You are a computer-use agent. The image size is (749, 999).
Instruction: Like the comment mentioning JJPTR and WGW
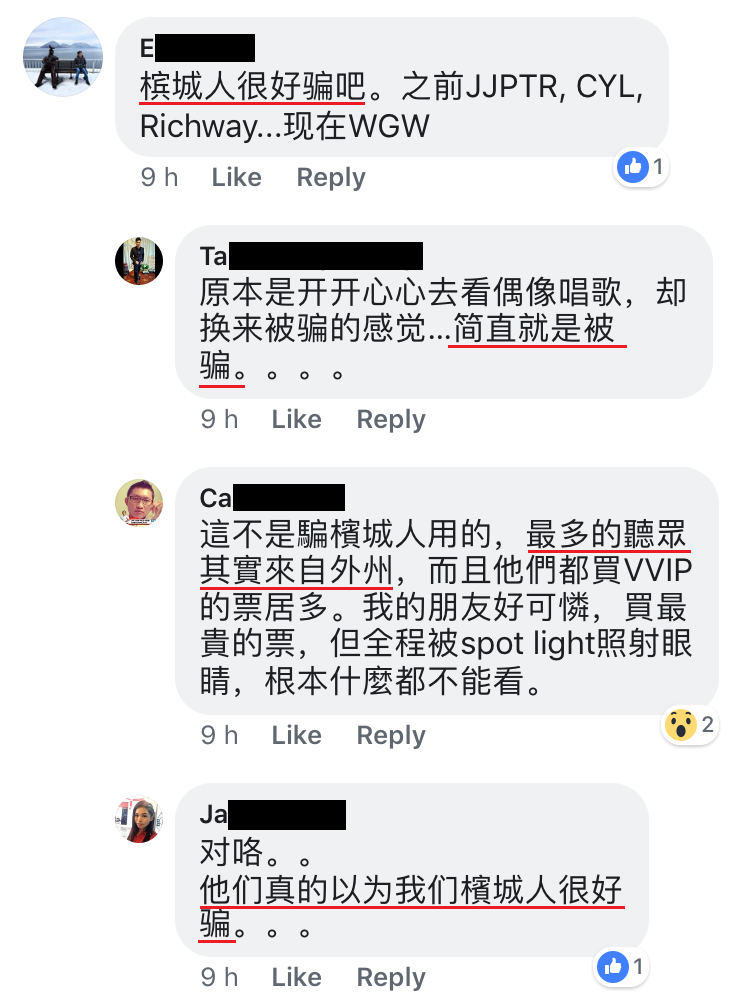coord(236,177)
